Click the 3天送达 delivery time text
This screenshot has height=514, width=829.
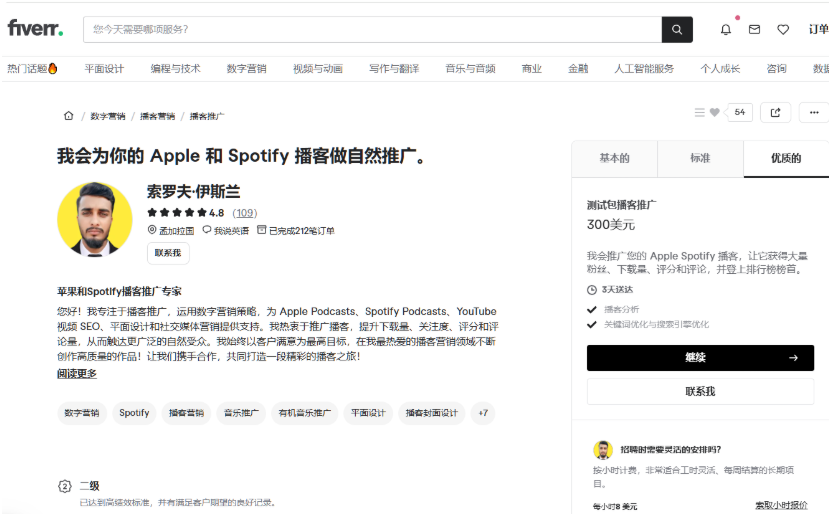(617, 290)
